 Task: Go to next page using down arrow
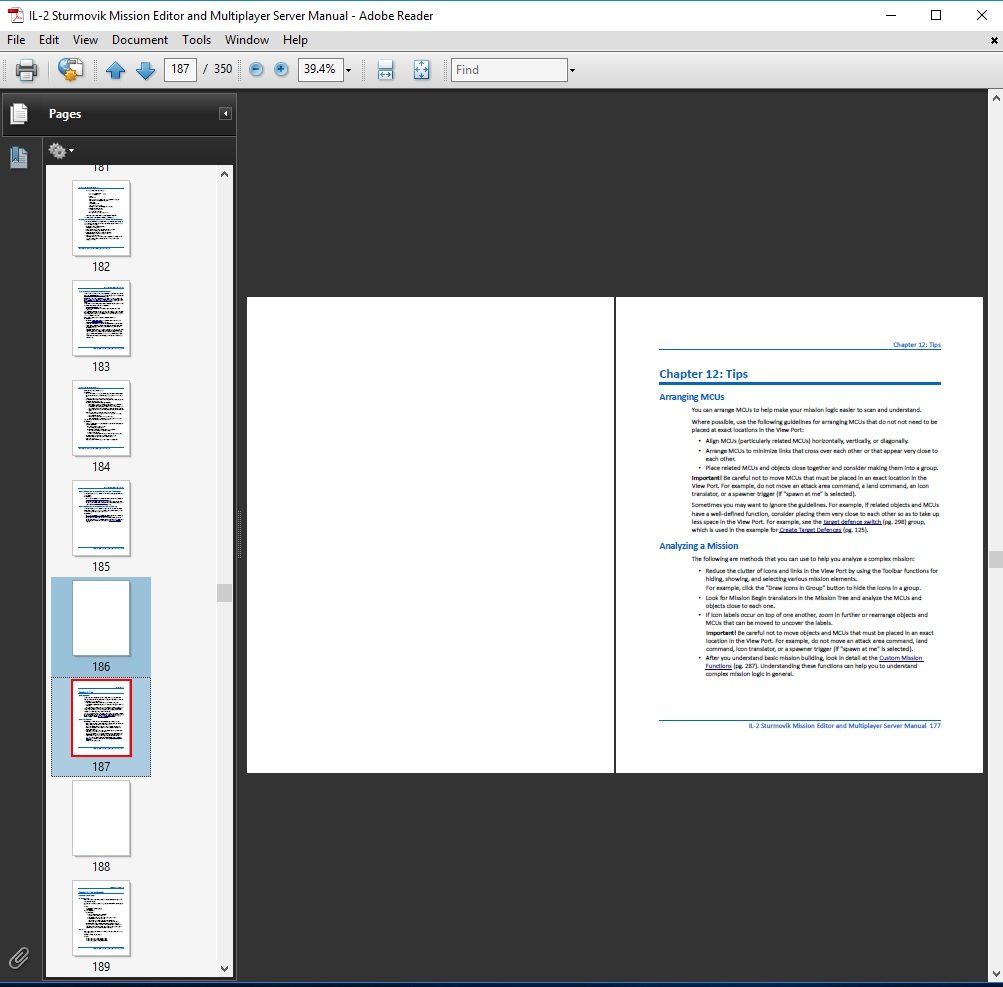tap(145, 70)
